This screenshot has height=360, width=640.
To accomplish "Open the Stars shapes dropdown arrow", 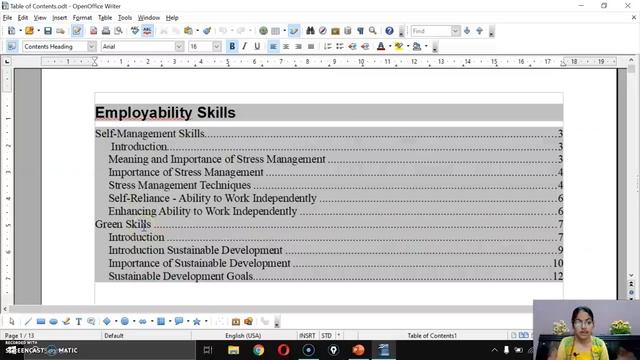I will coord(206,322).
